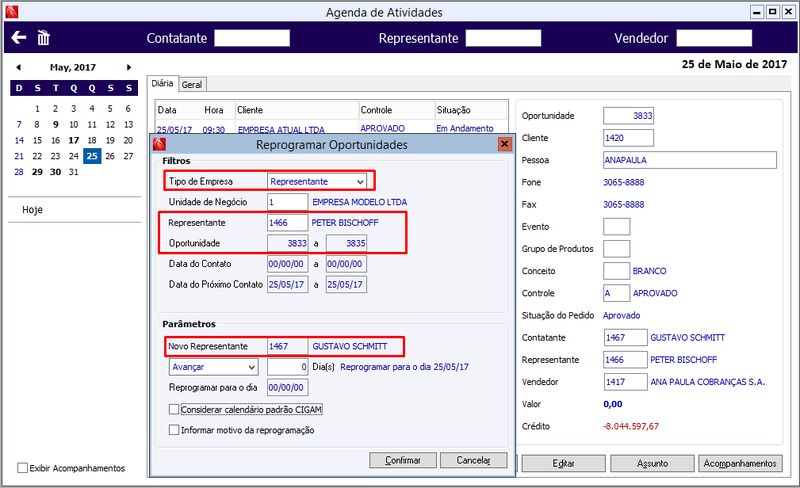The height and width of the screenshot is (488, 800).
Task: Click the back arrow icon in toolbar
Action: pyautogui.click(x=19, y=37)
